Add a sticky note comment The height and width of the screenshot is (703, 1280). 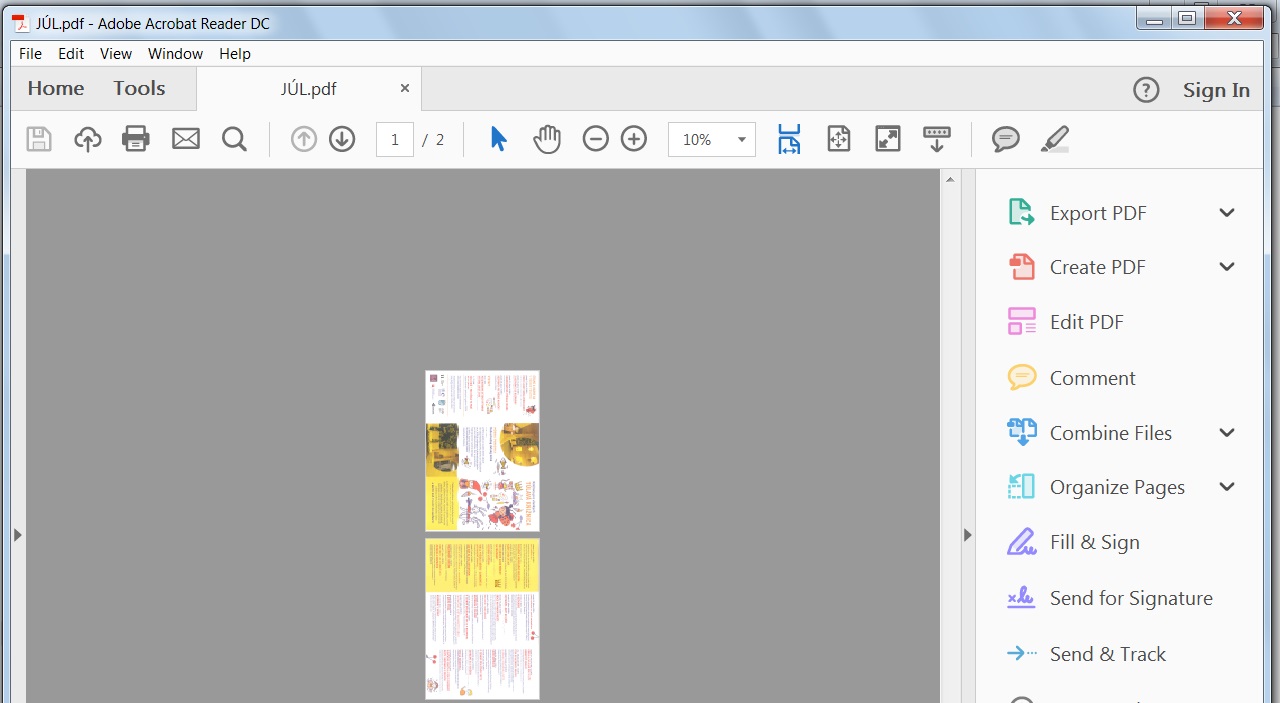tap(1005, 139)
